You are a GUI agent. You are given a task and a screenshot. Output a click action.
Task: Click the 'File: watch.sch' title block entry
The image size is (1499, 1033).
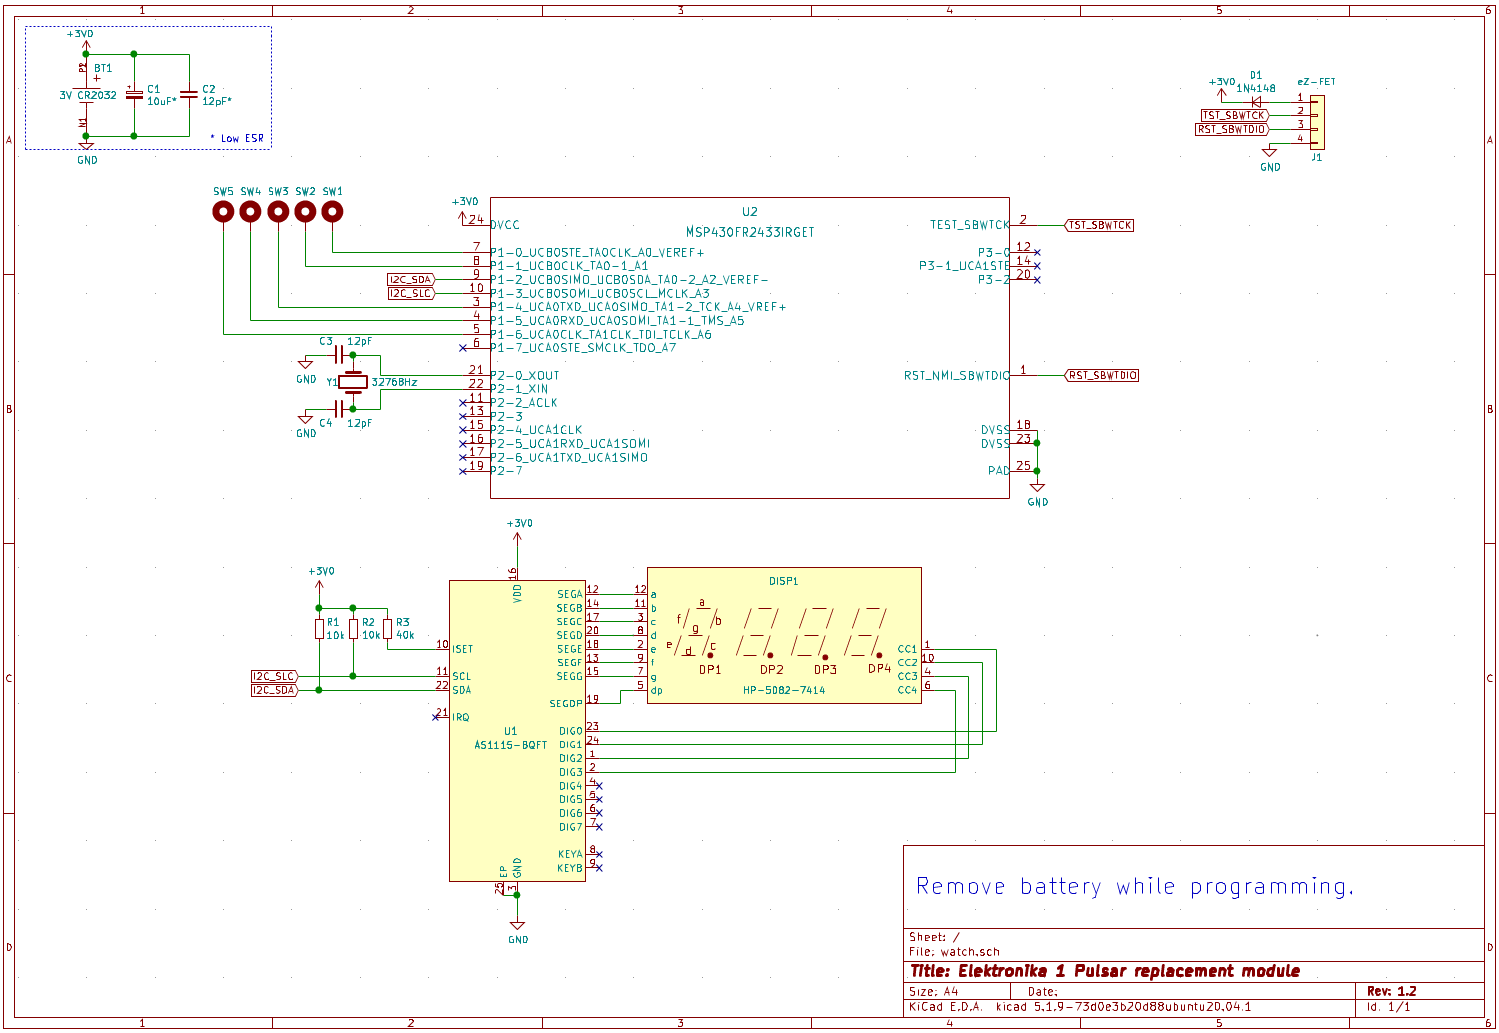click(954, 952)
